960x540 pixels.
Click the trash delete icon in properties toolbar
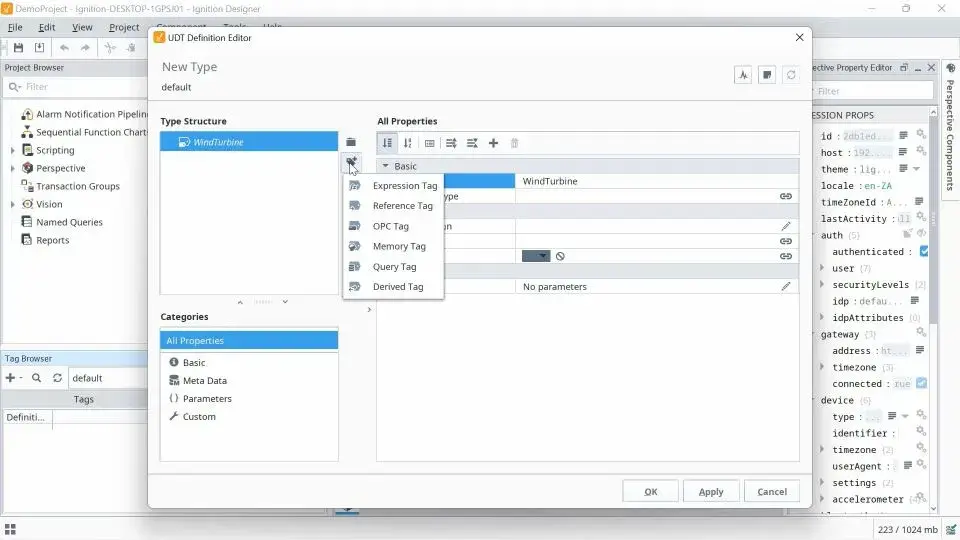pos(514,143)
